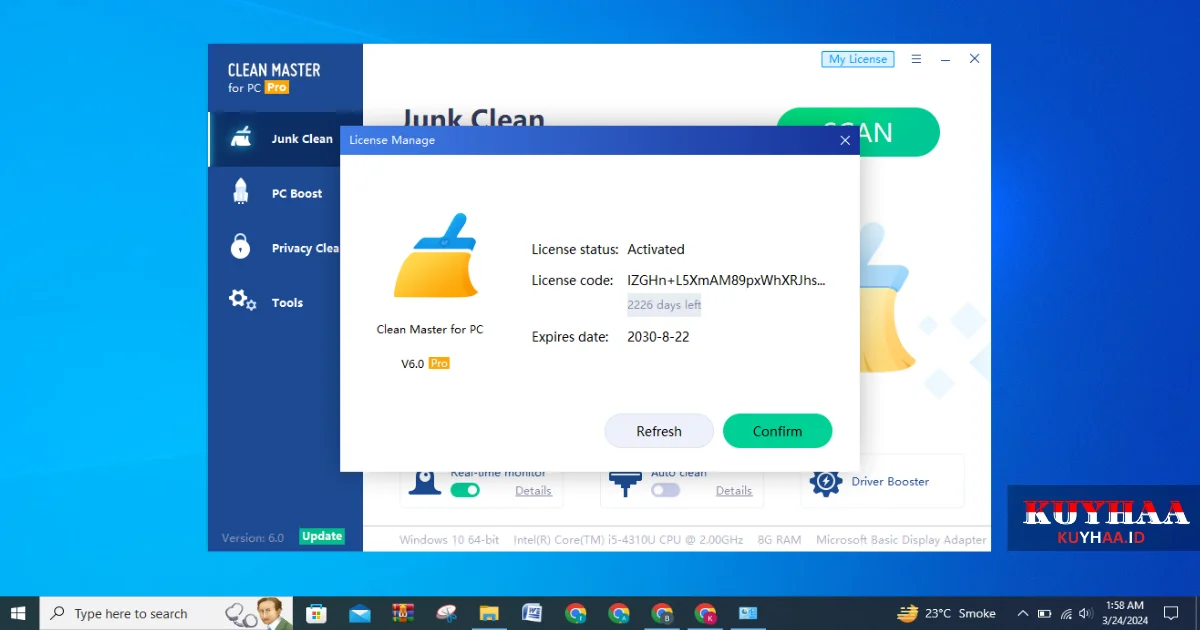Enable the Auto clean switch
Screen dimensions: 1200x630
pyautogui.click(x=665, y=490)
